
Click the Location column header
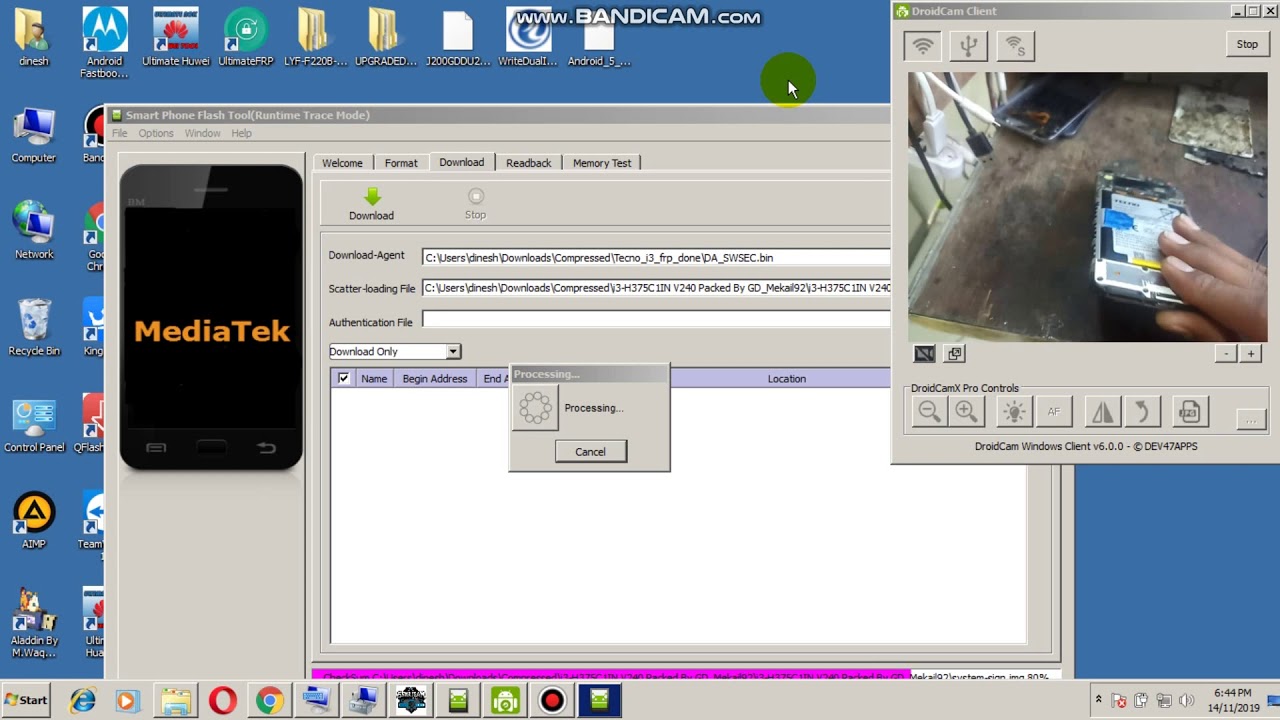point(786,378)
